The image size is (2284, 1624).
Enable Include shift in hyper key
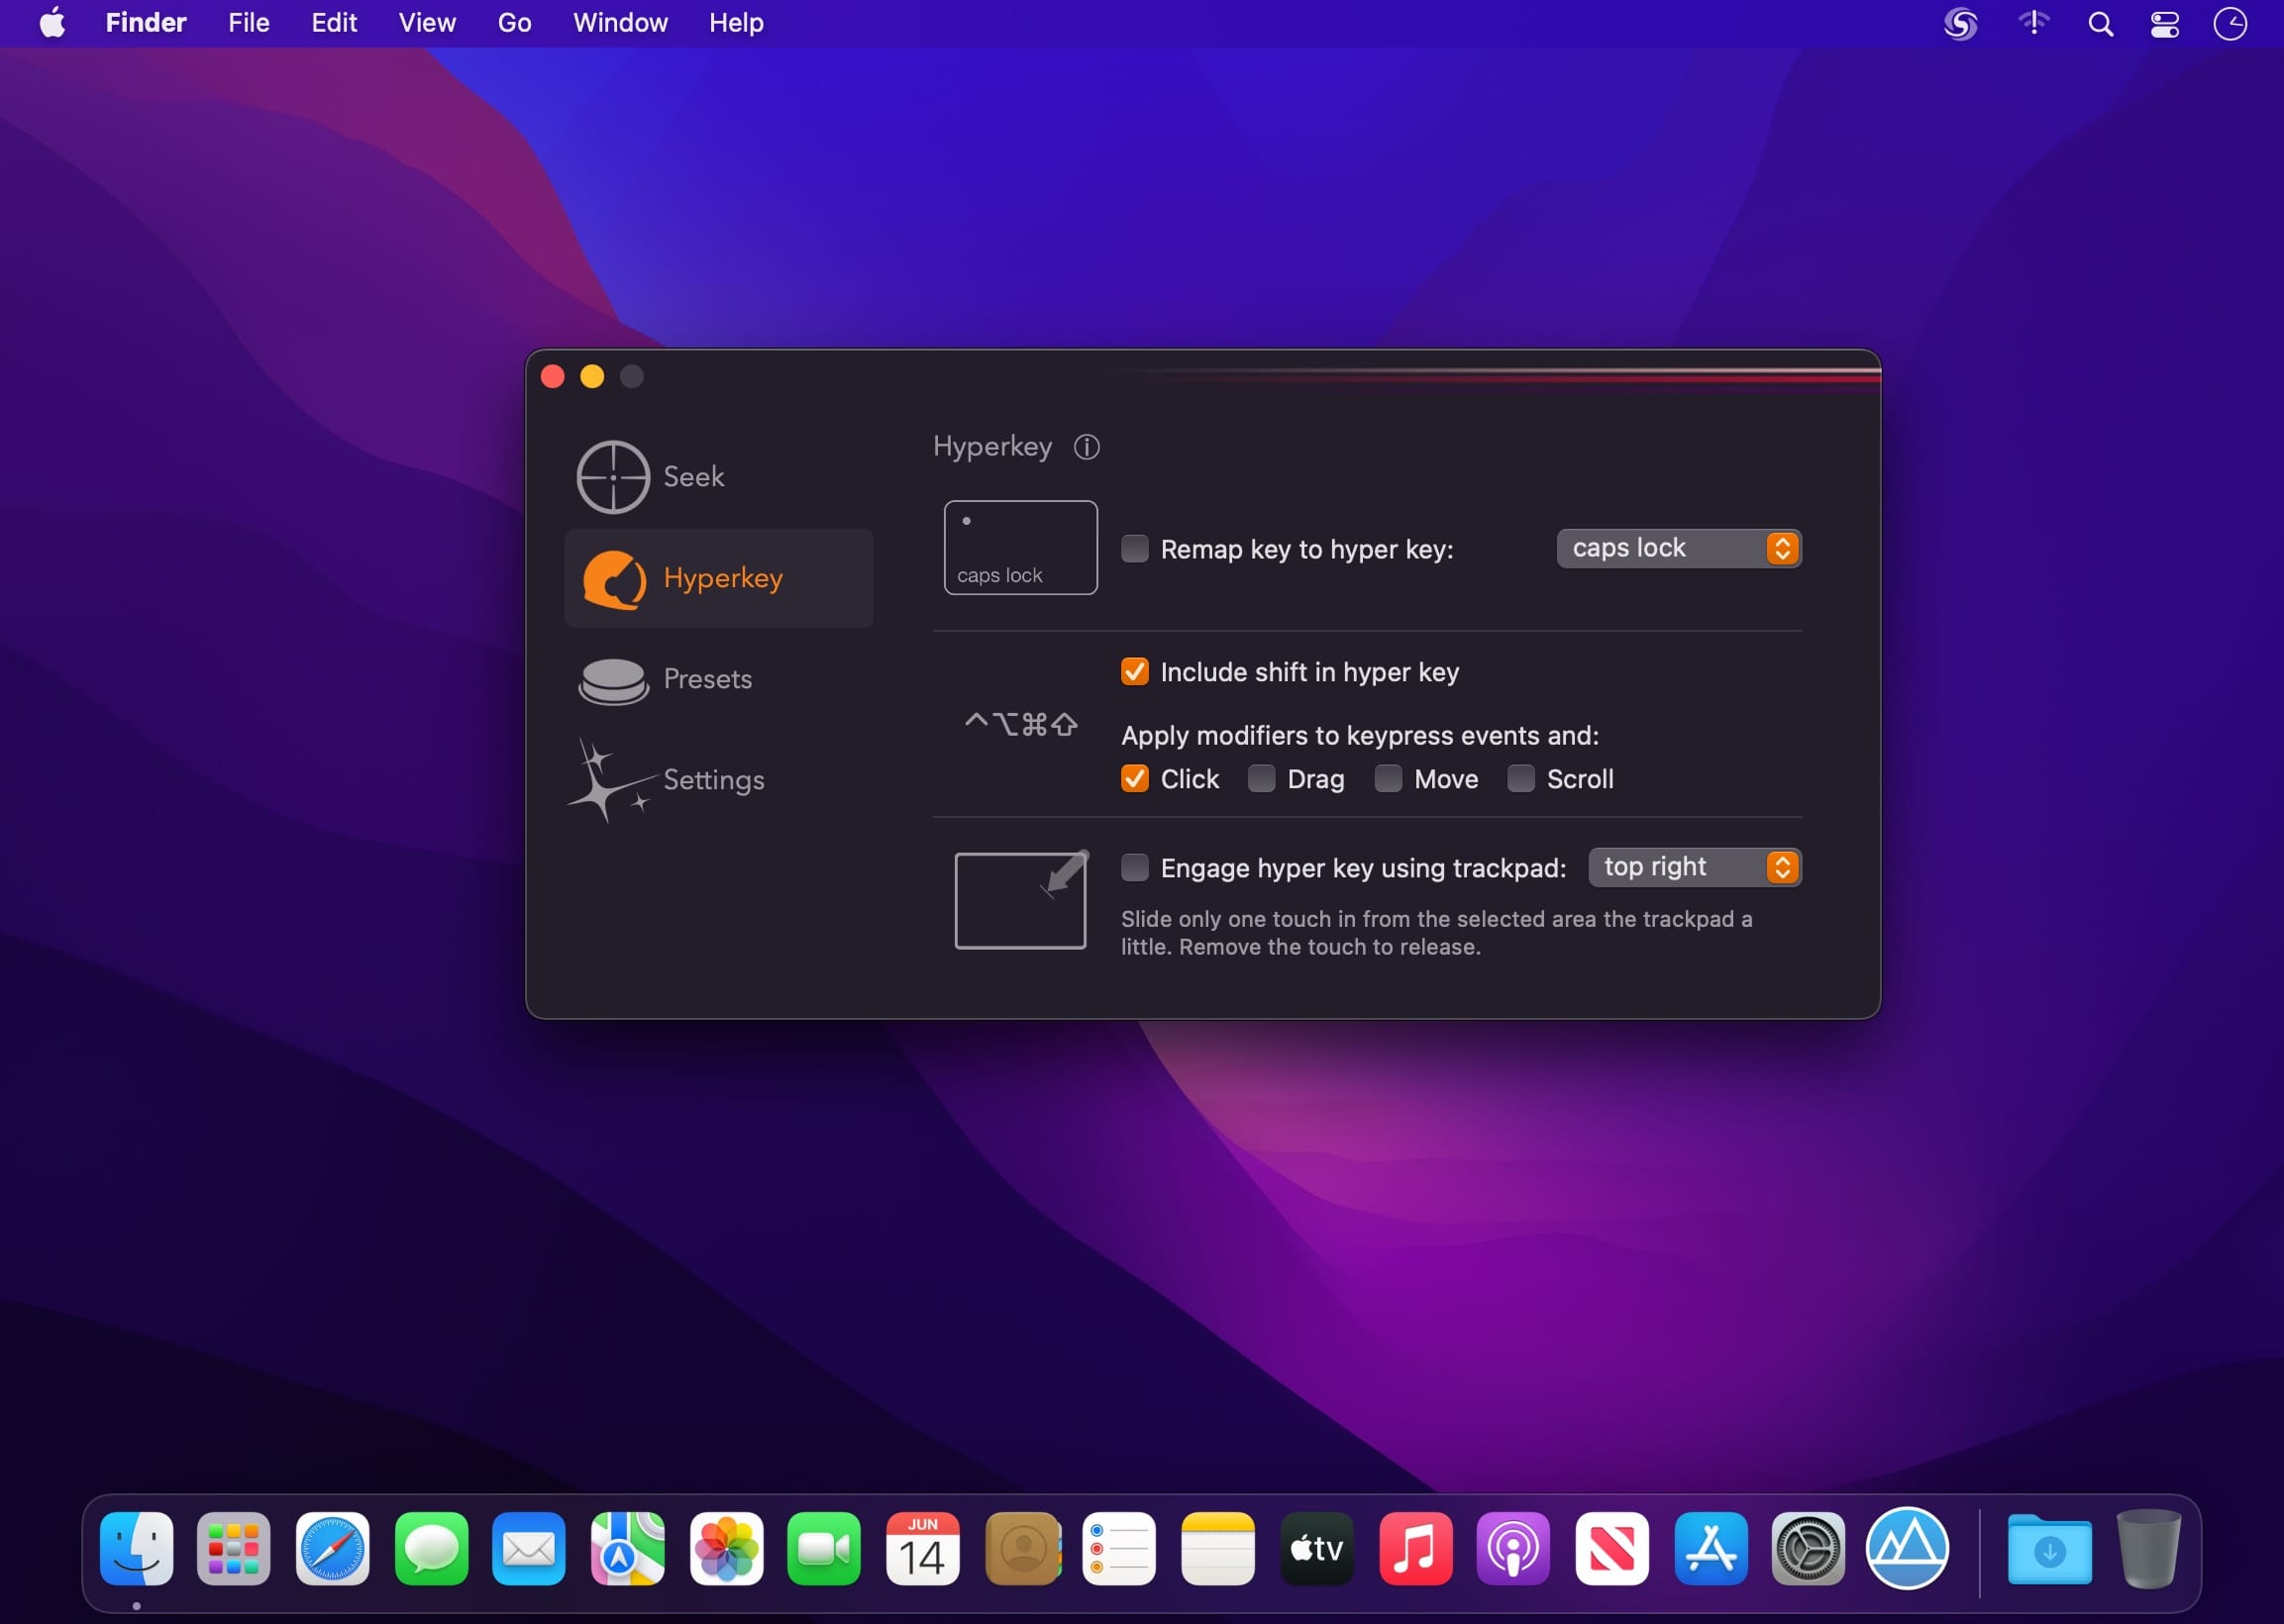coord(1132,671)
